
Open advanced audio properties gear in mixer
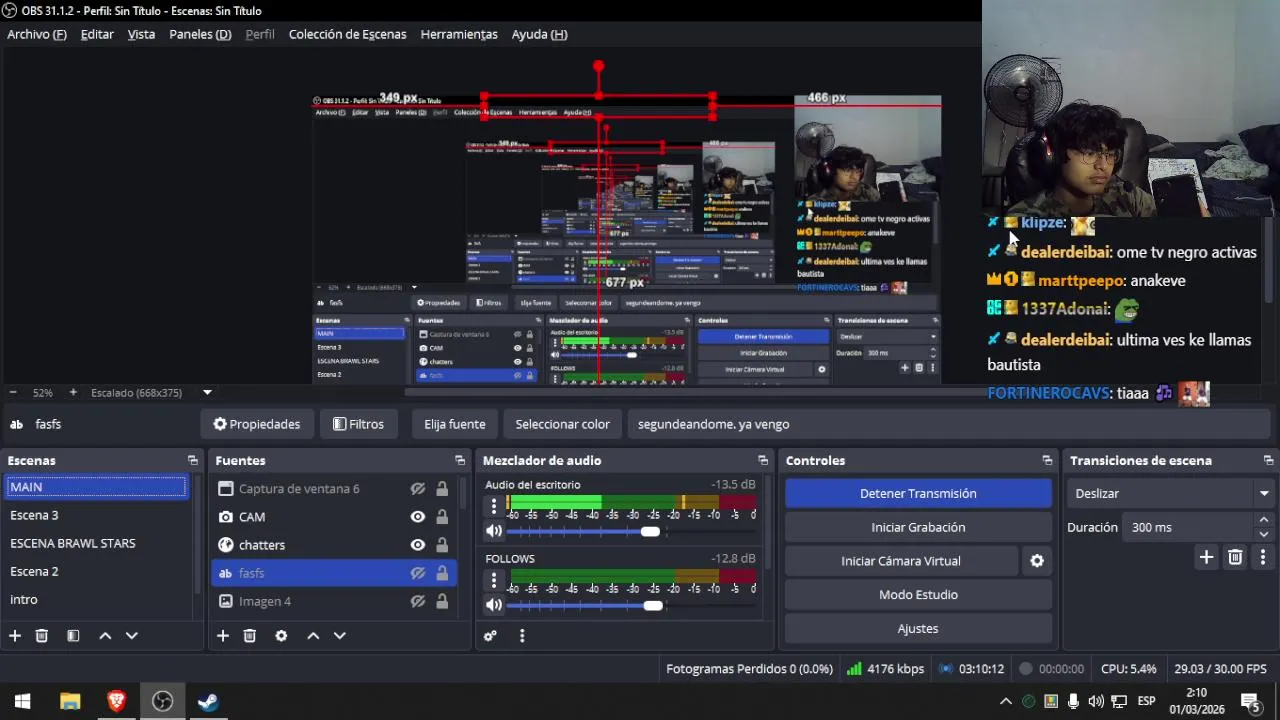[490, 636]
